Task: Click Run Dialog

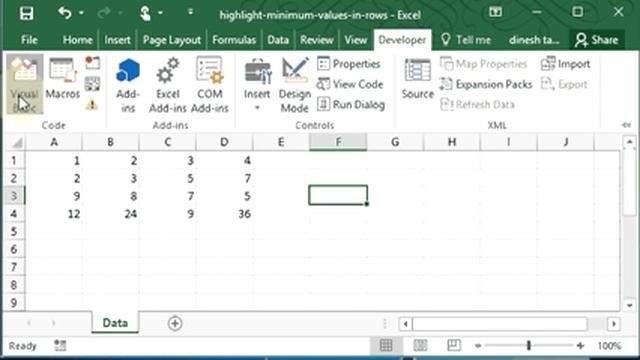Action: tap(351, 104)
